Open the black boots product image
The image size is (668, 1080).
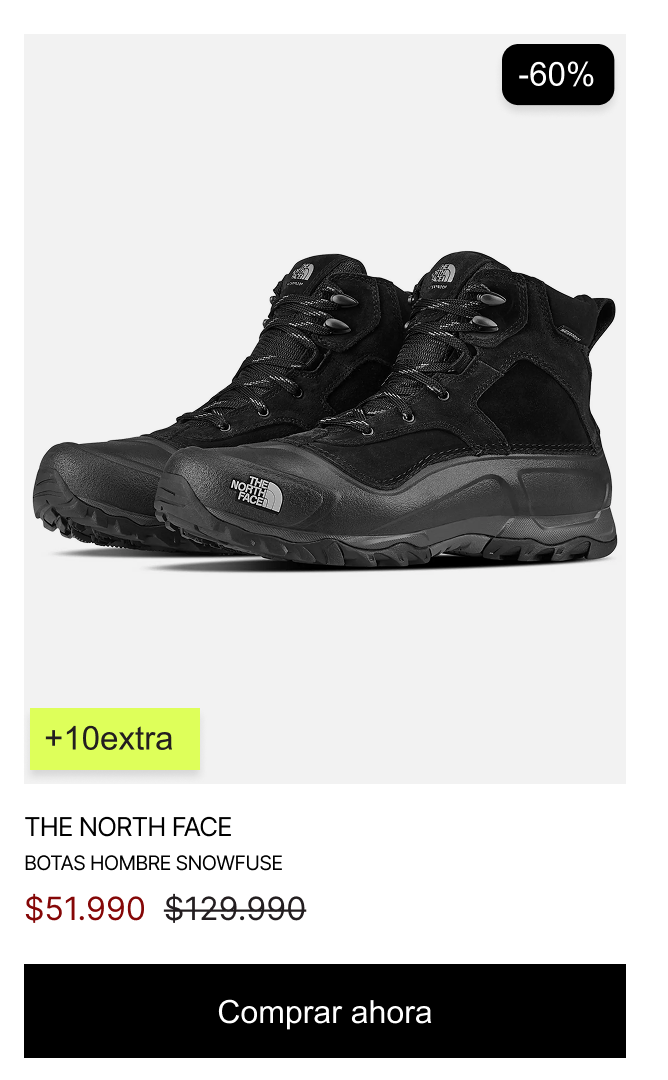[x=325, y=408]
